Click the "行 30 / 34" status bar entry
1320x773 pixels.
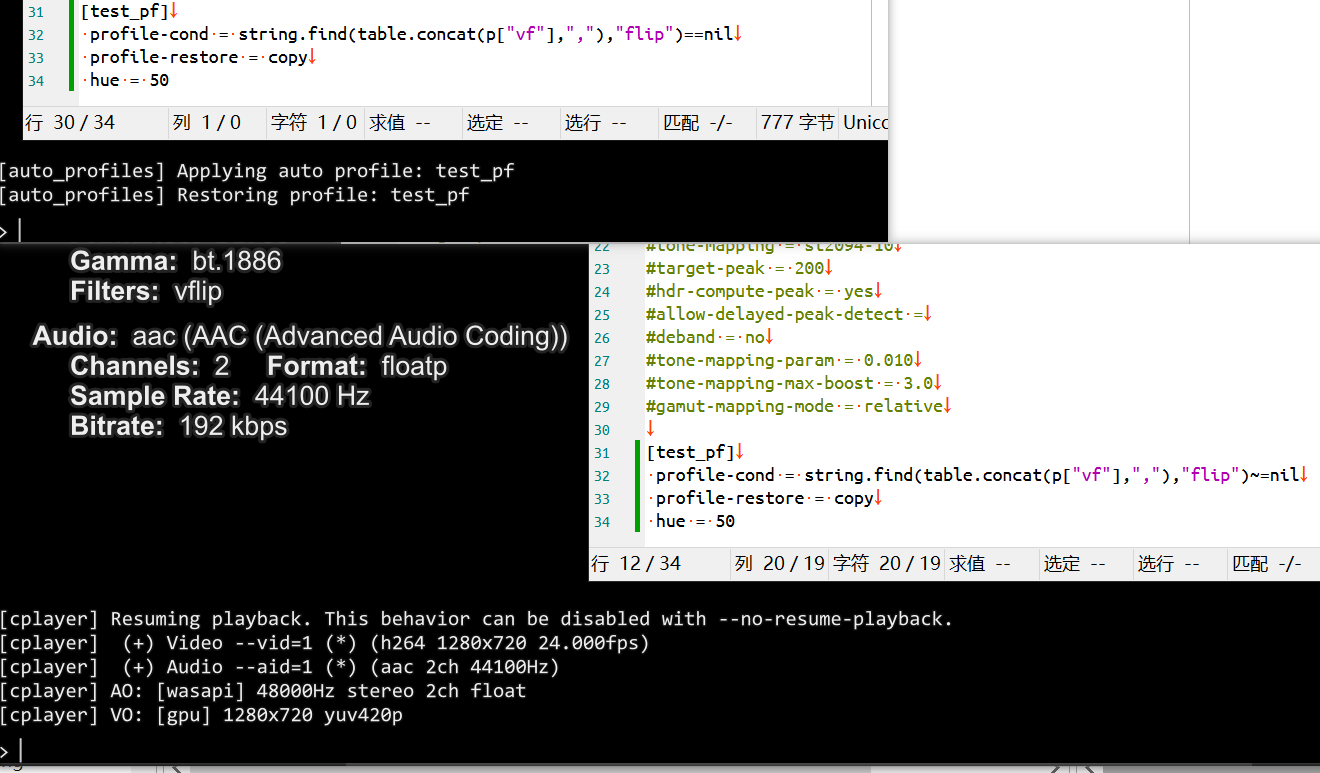tap(70, 123)
